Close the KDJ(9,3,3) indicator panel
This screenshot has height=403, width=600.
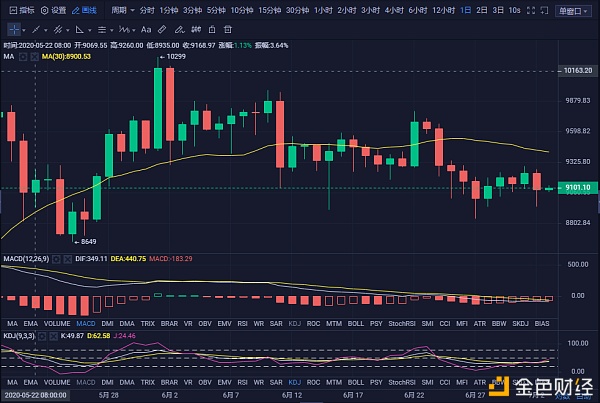click(53, 336)
